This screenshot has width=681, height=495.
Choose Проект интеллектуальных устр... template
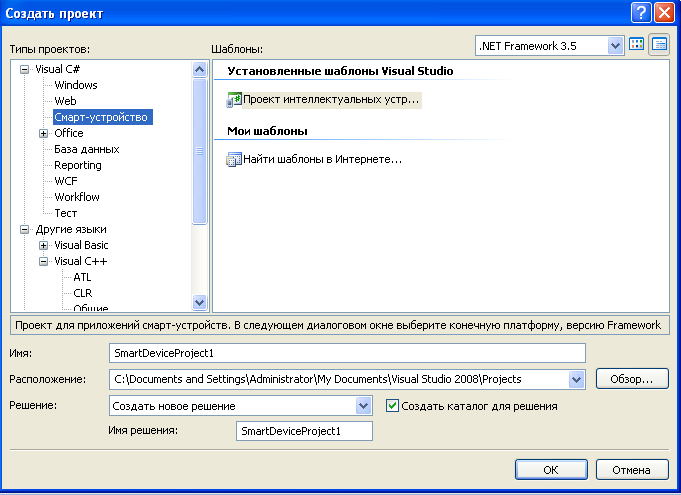click(331, 100)
